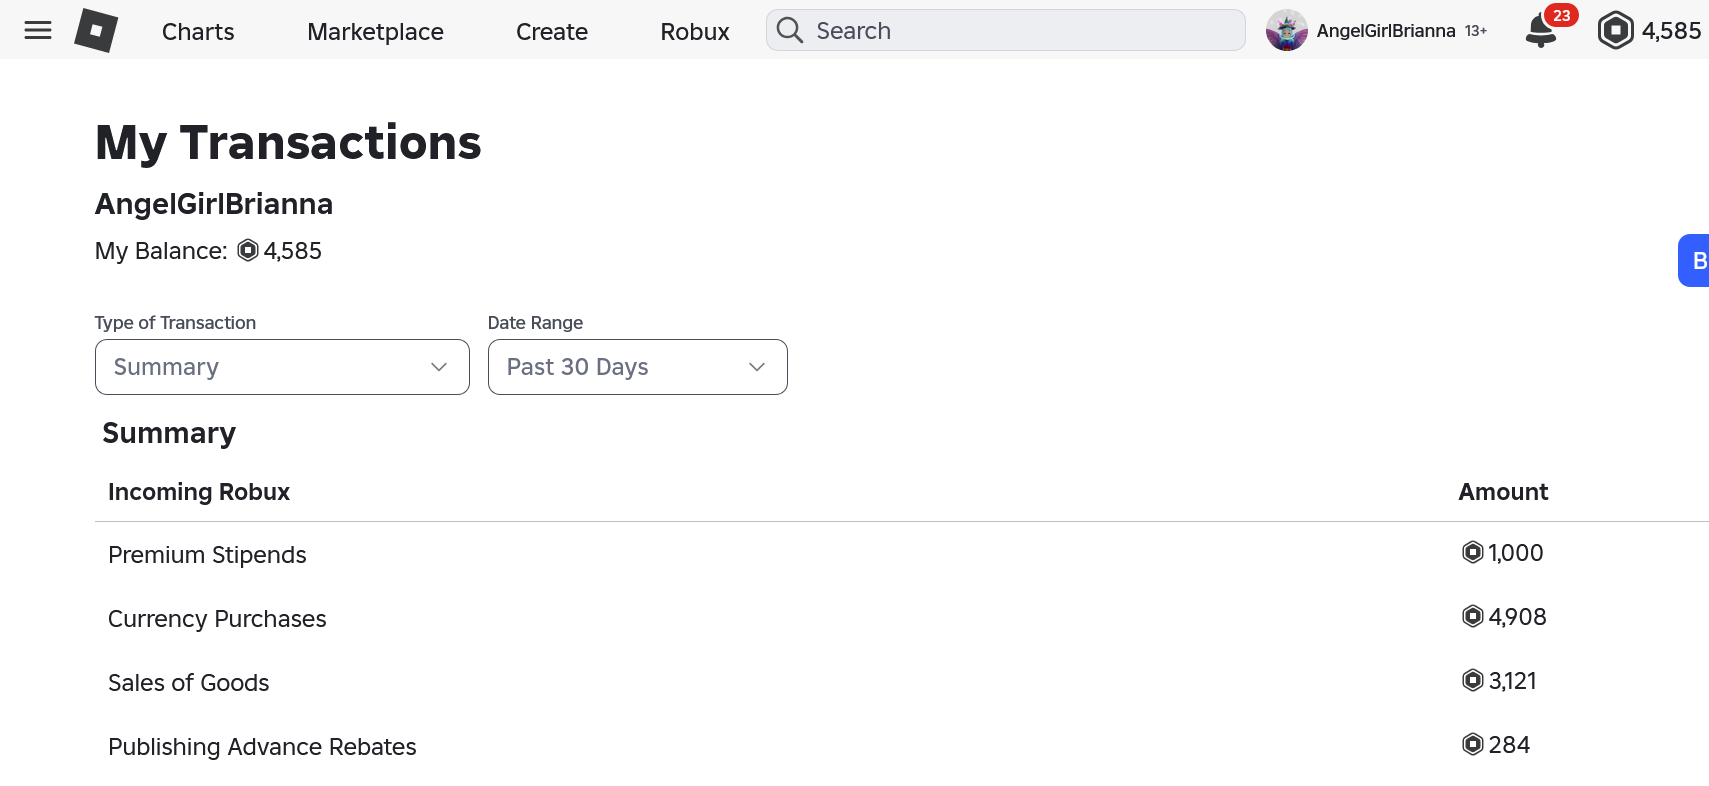Click the Robux icon in top bar
The width and height of the screenshot is (1709, 786).
[x=1616, y=31]
